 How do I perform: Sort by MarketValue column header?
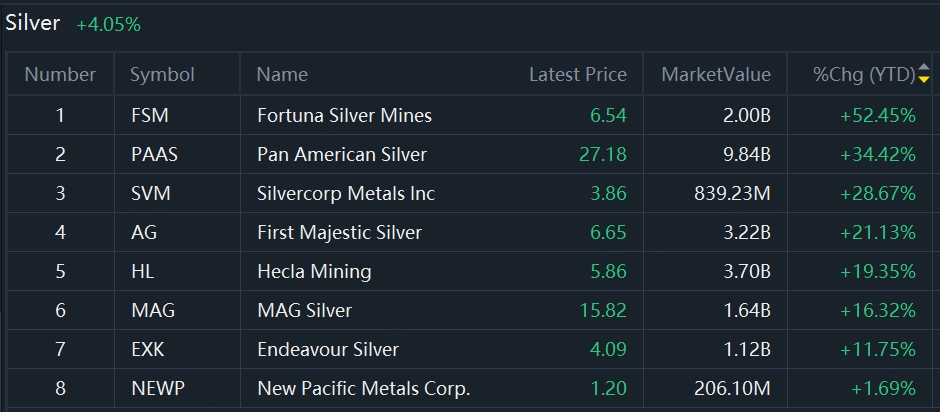[716, 74]
